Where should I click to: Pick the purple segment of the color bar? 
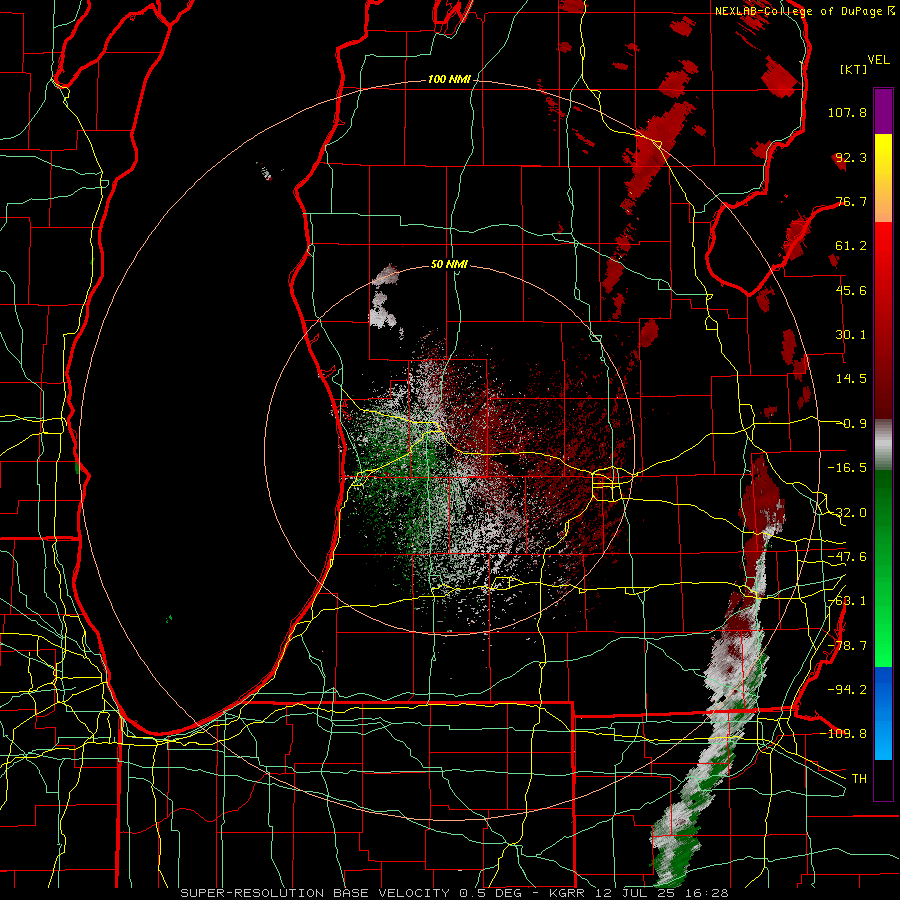click(883, 111)
